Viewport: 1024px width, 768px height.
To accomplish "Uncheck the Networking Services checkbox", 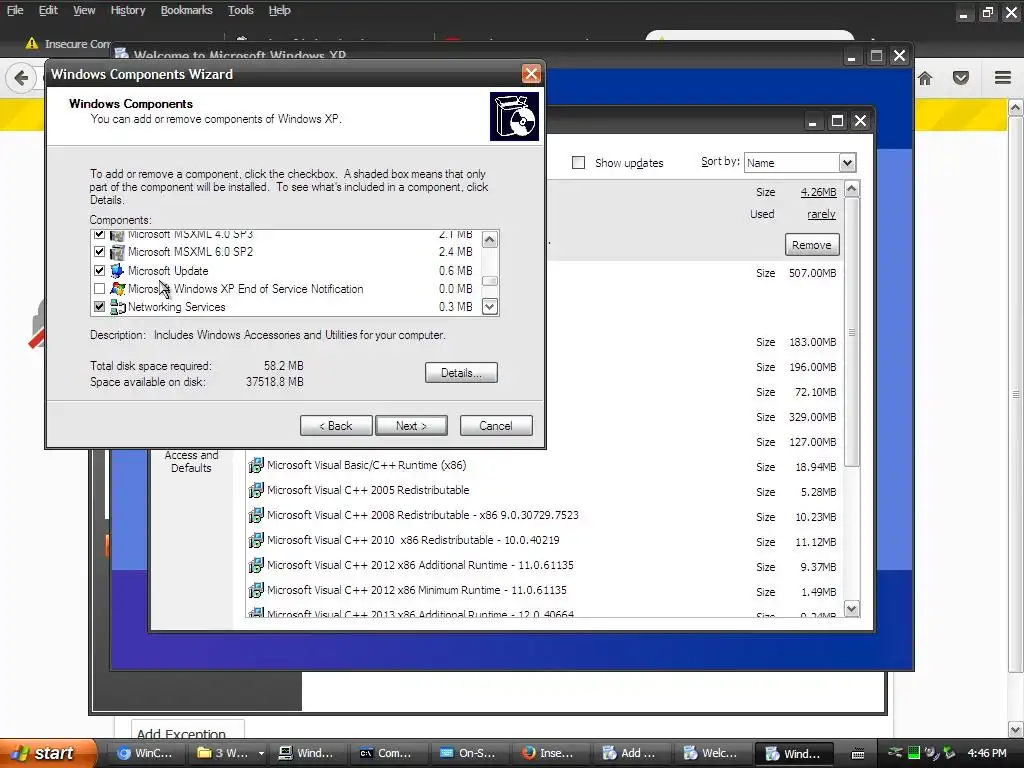I will [x=99, y=306].
